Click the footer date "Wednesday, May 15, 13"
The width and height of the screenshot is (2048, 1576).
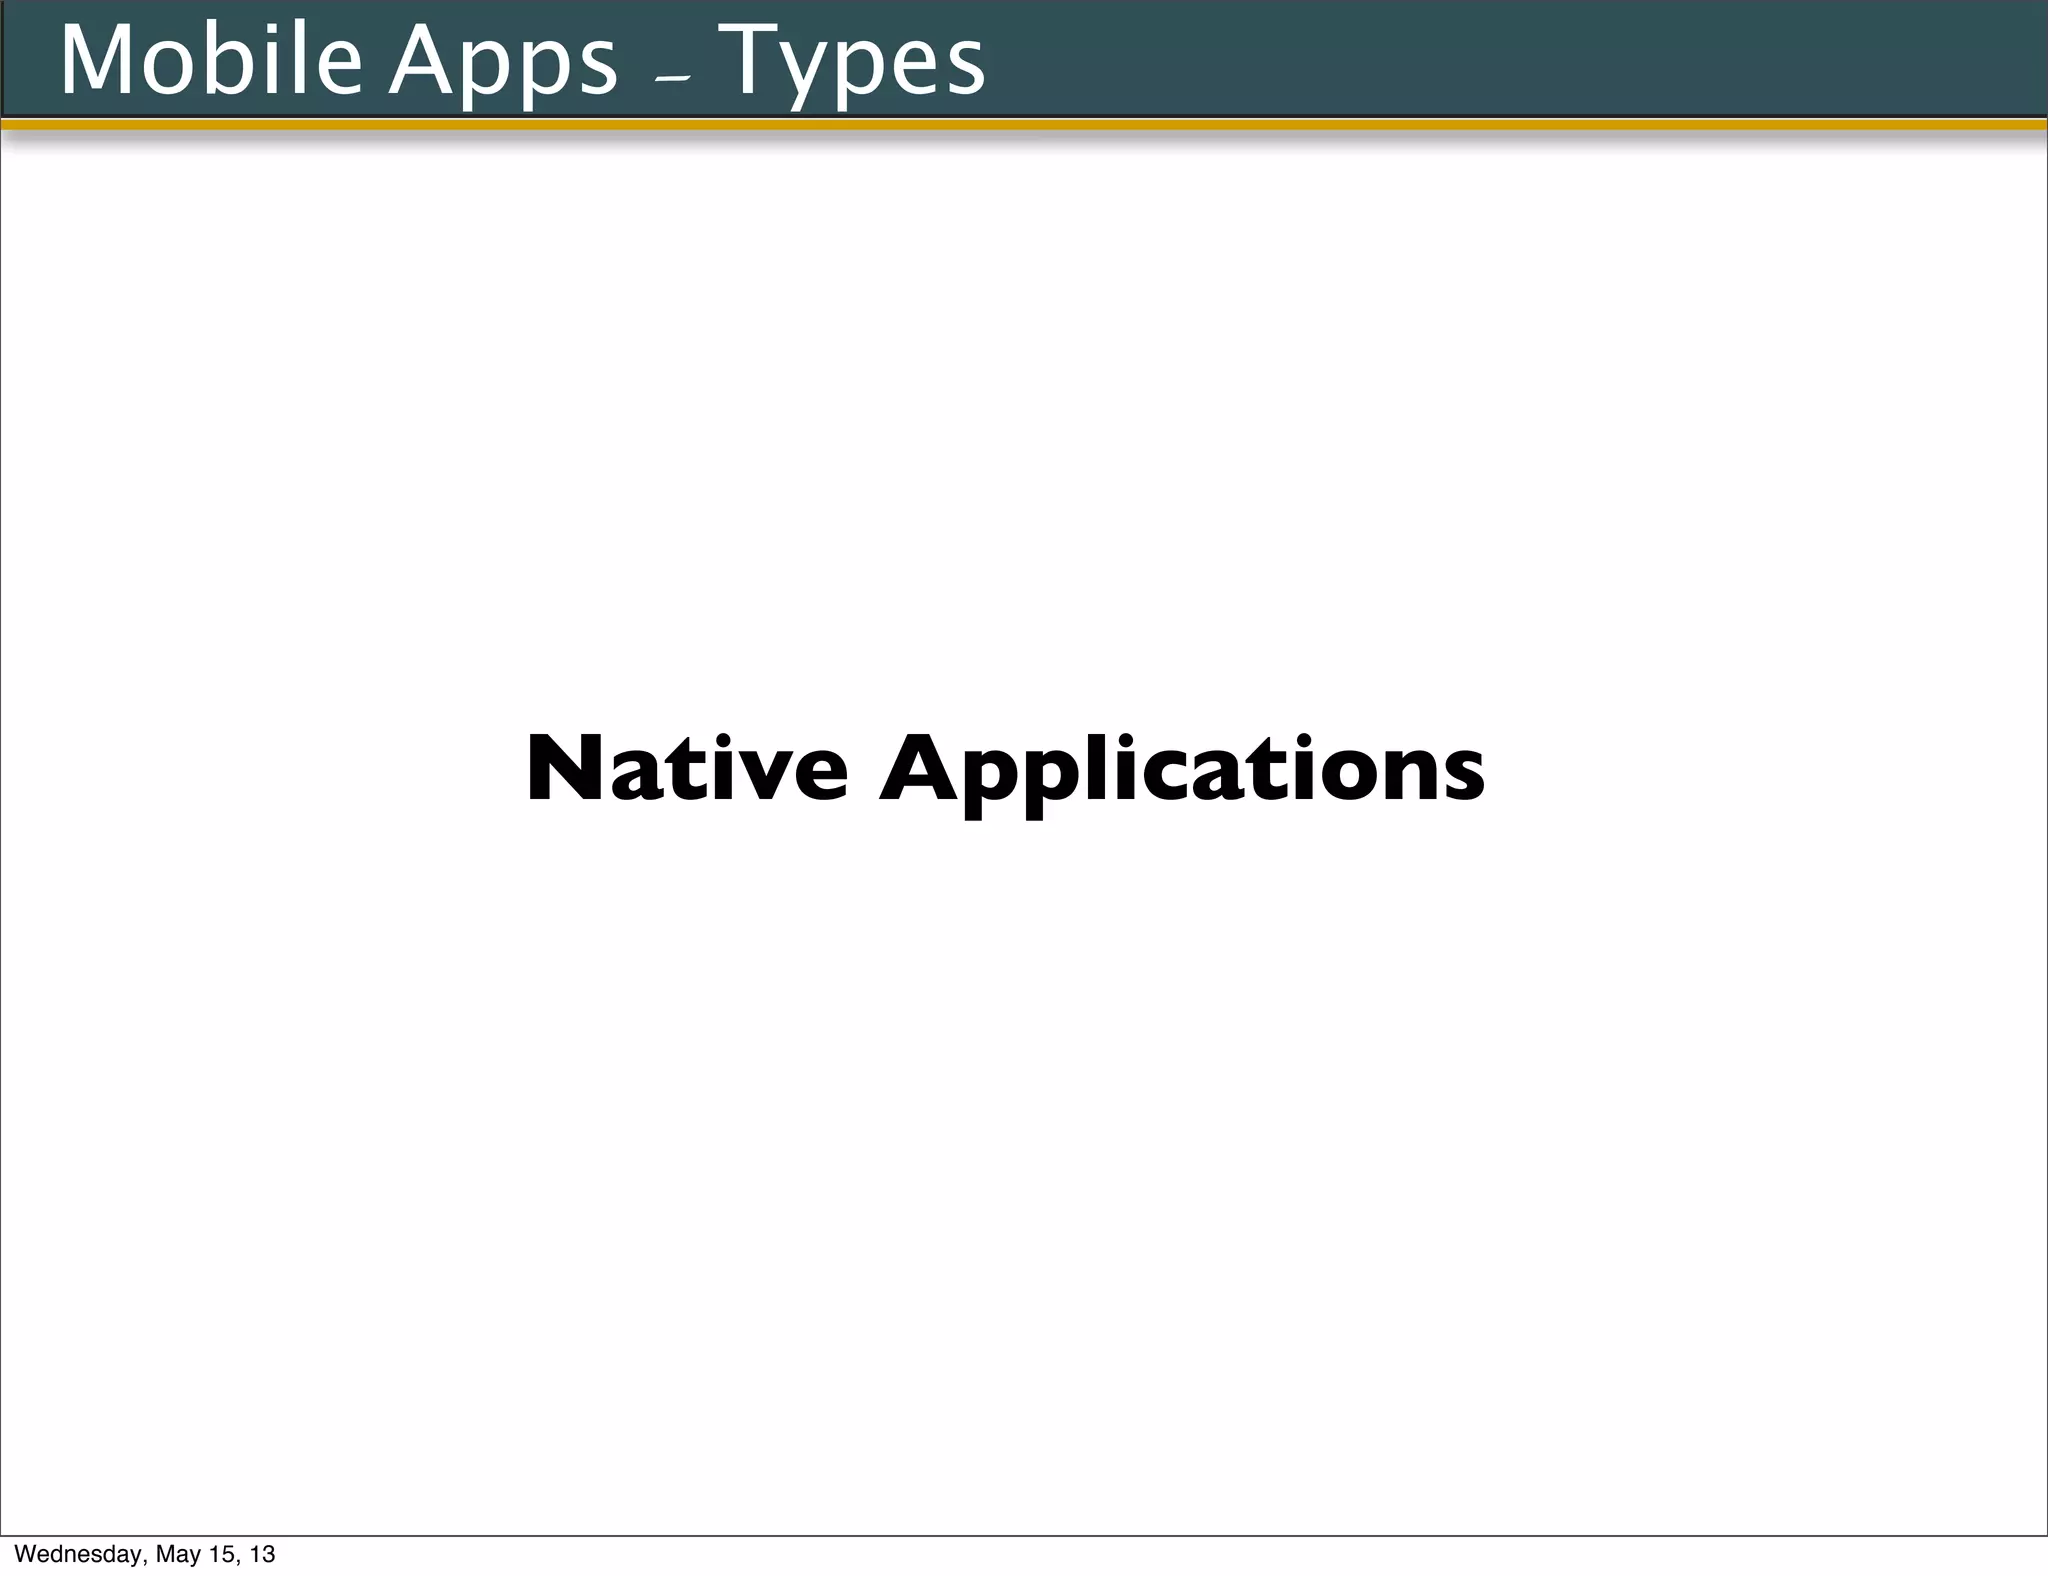145,1554
